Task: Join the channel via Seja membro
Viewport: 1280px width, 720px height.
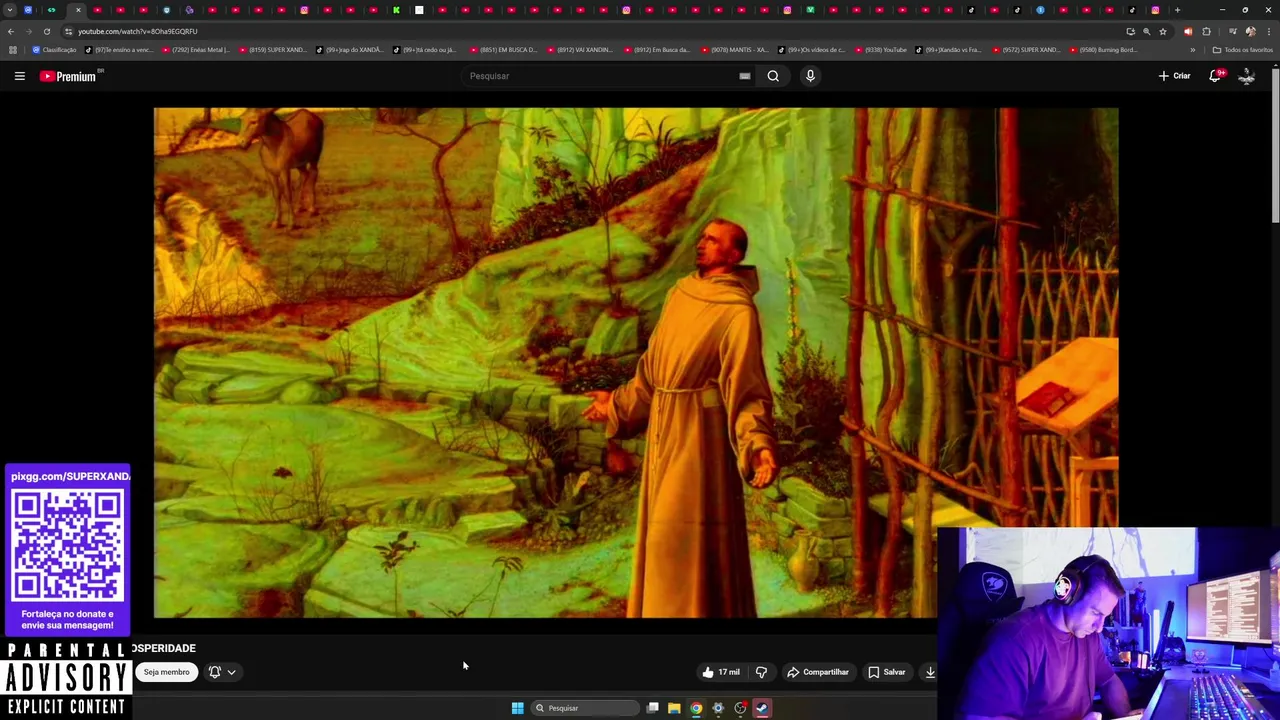Action: pos(166,672)
